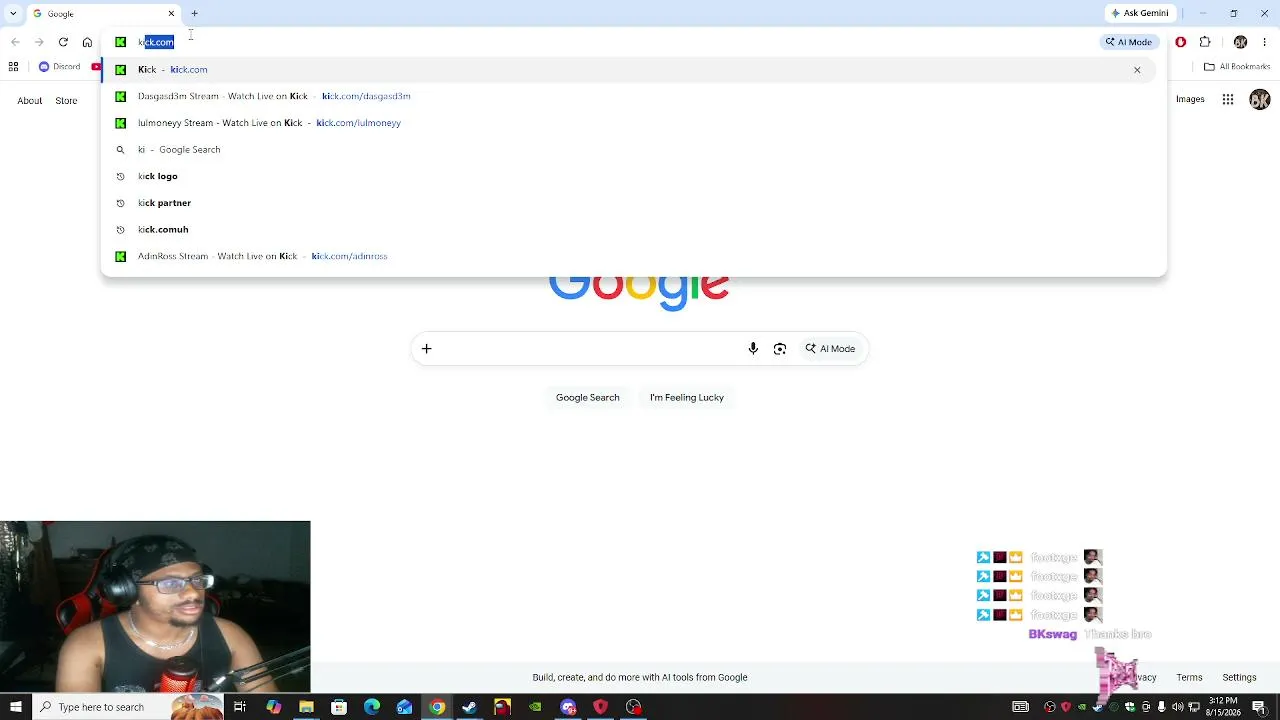Open the NVIDIA app on the taskbar

[x=535, y=707]
